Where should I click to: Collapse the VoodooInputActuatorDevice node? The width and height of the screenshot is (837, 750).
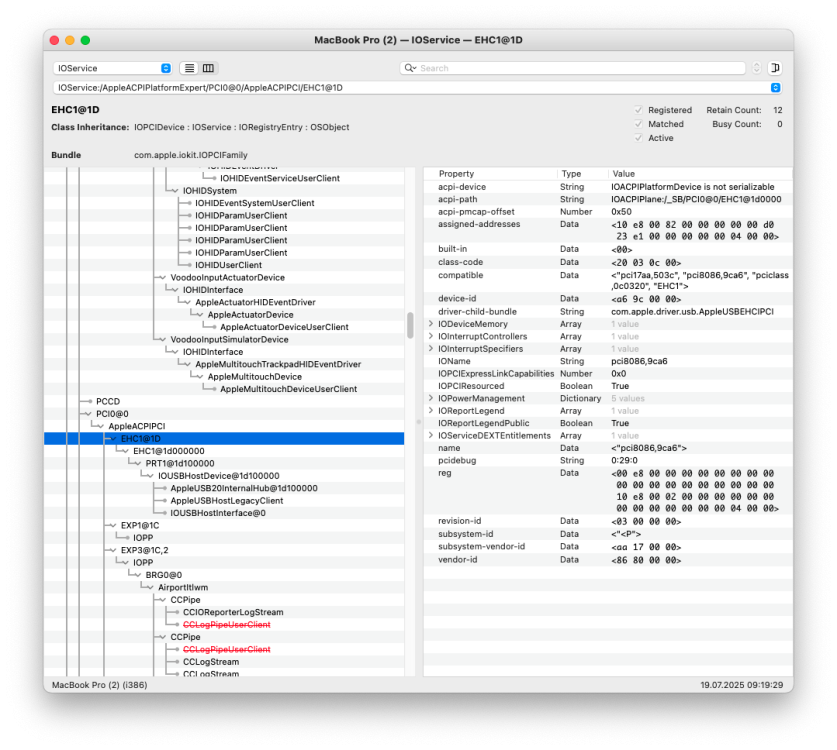[x=162, y=278]
